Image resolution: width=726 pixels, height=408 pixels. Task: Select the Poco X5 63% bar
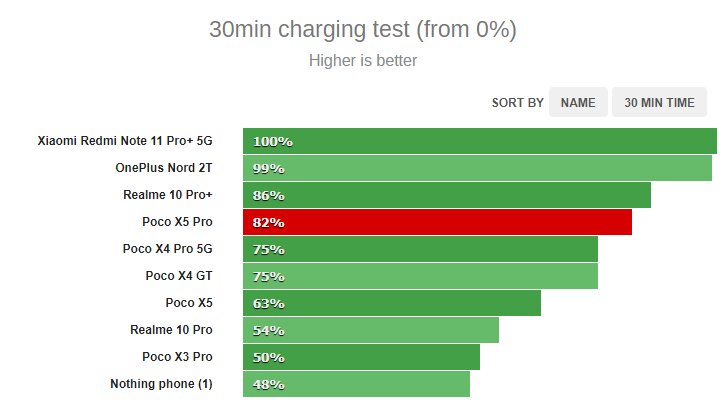pyautogui.click(x=392, y=303)
